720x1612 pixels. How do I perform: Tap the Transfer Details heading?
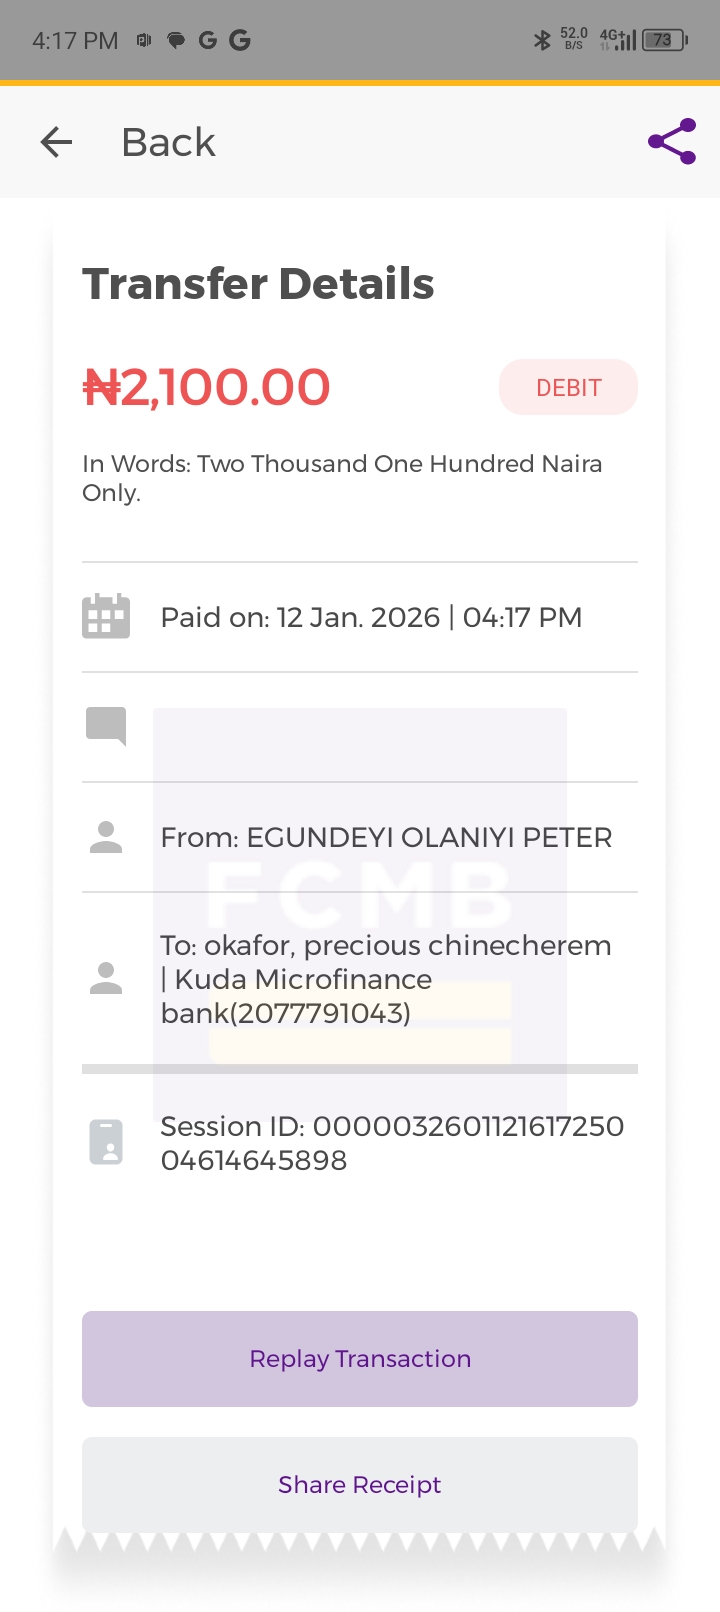[258, 284]
